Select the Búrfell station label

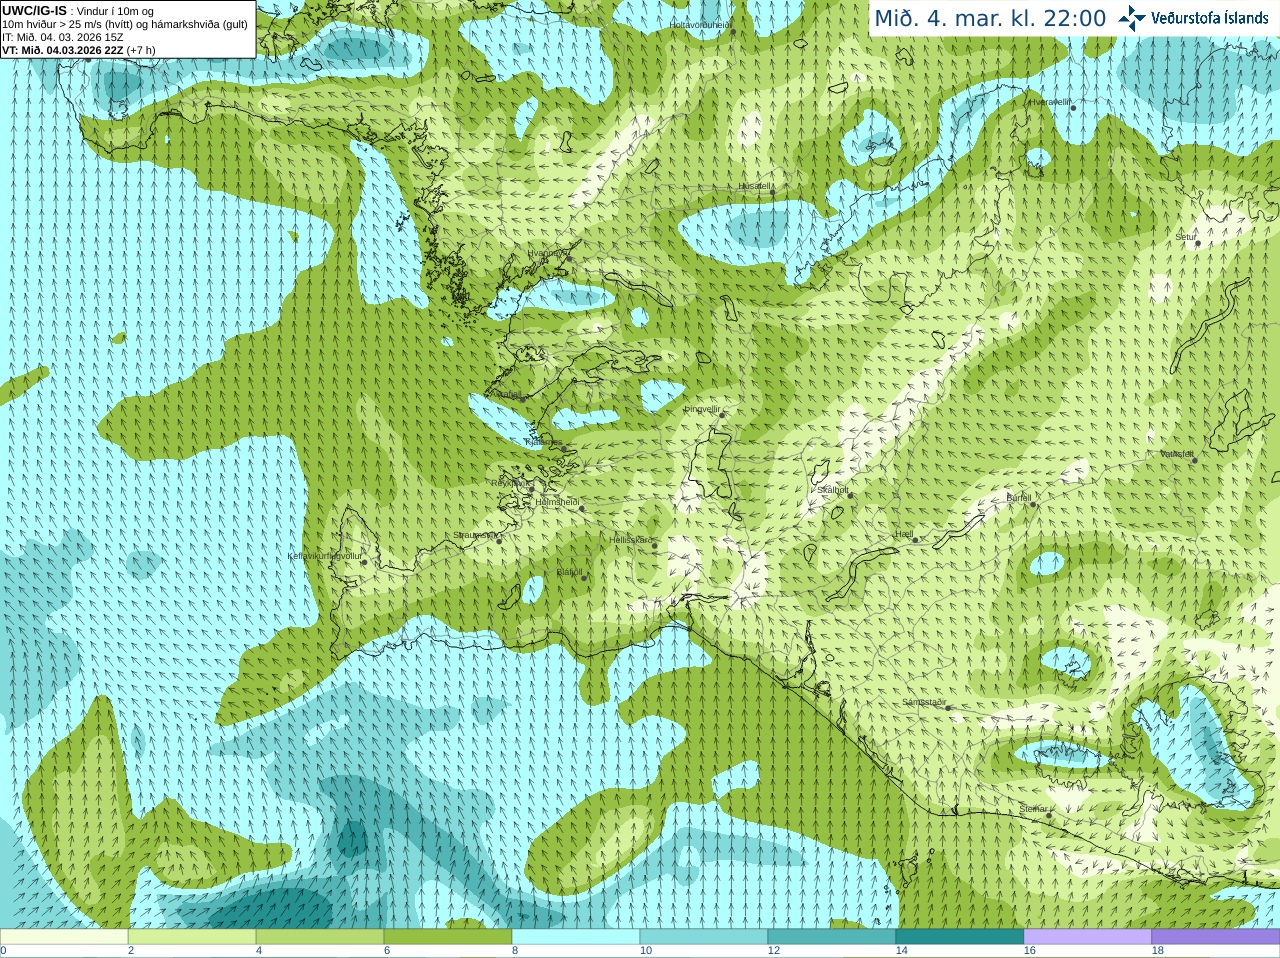pos(1019,497)
